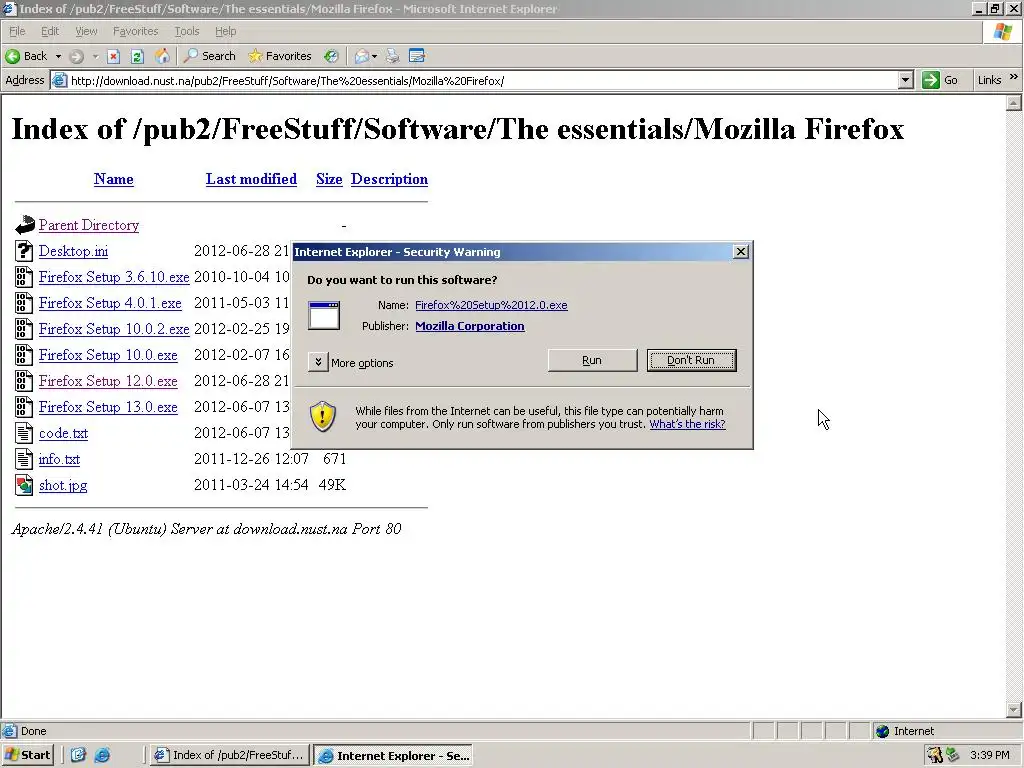1024x768 pixels.
Task: Open the Firefox%20Setup%2012.0.exe name link
Action: tap(491, 305)
